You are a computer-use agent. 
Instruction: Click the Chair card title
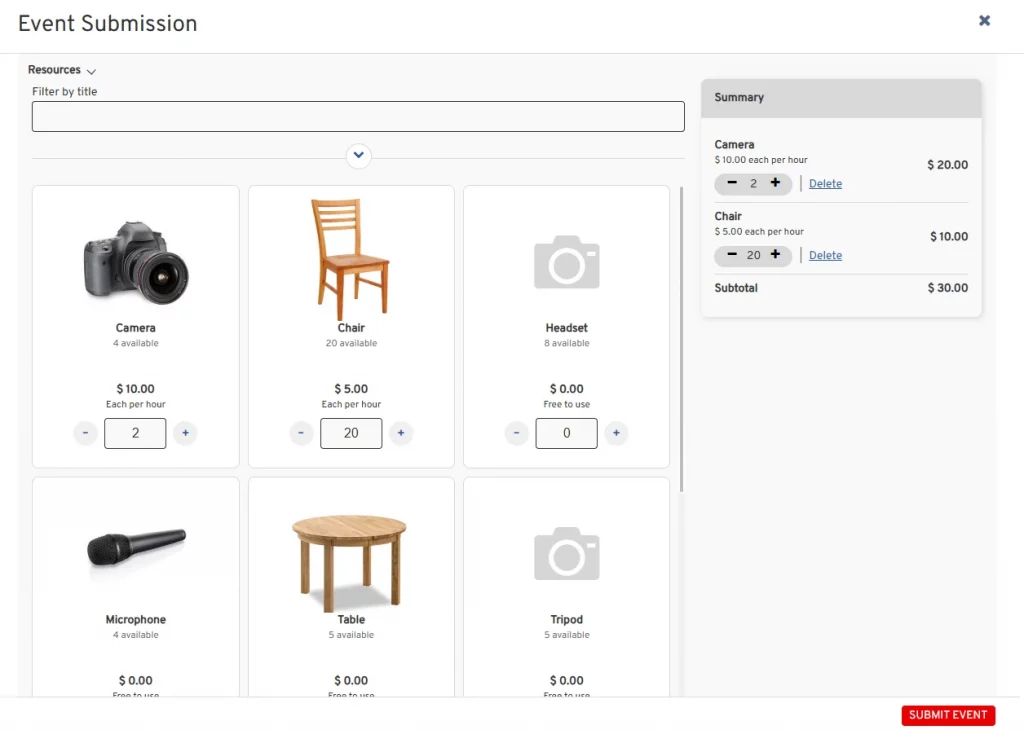click(x=351, y=328)
